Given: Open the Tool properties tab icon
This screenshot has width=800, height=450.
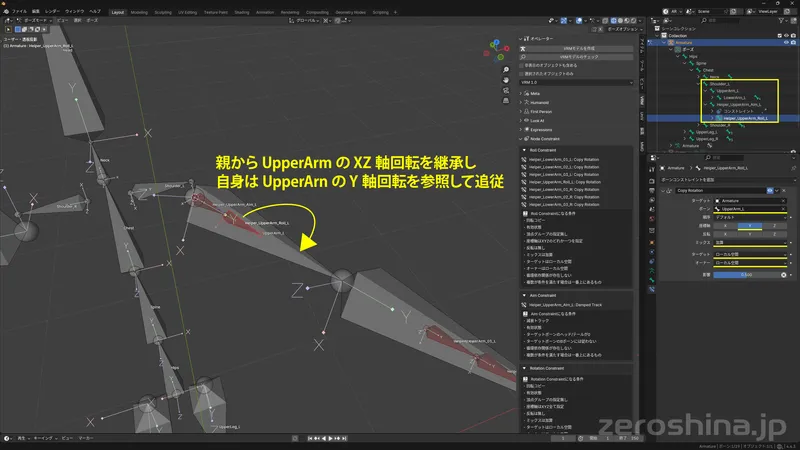Looking at the screenshot, I should 652,170.
